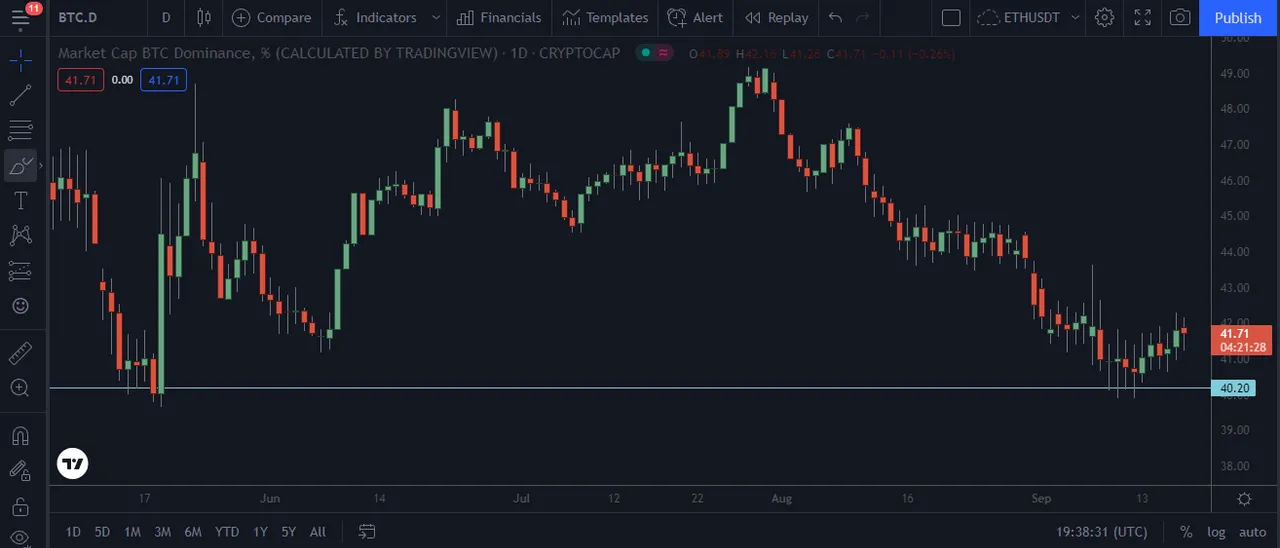Undo the last action
Viewport: 1280px width, 548px height.
coord(836,17)
